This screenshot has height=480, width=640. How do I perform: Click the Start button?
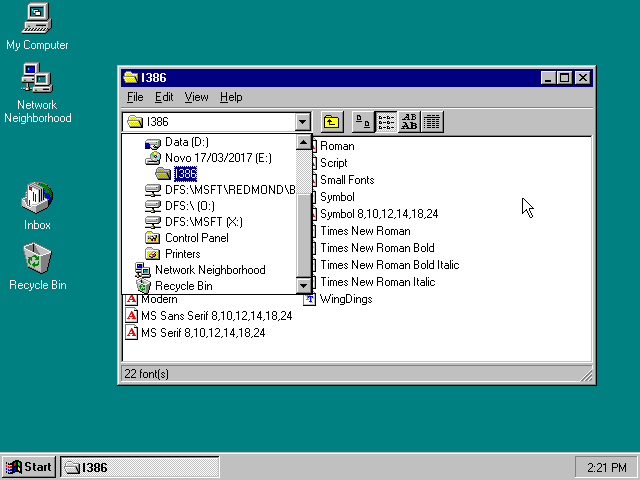pos(29,467)
